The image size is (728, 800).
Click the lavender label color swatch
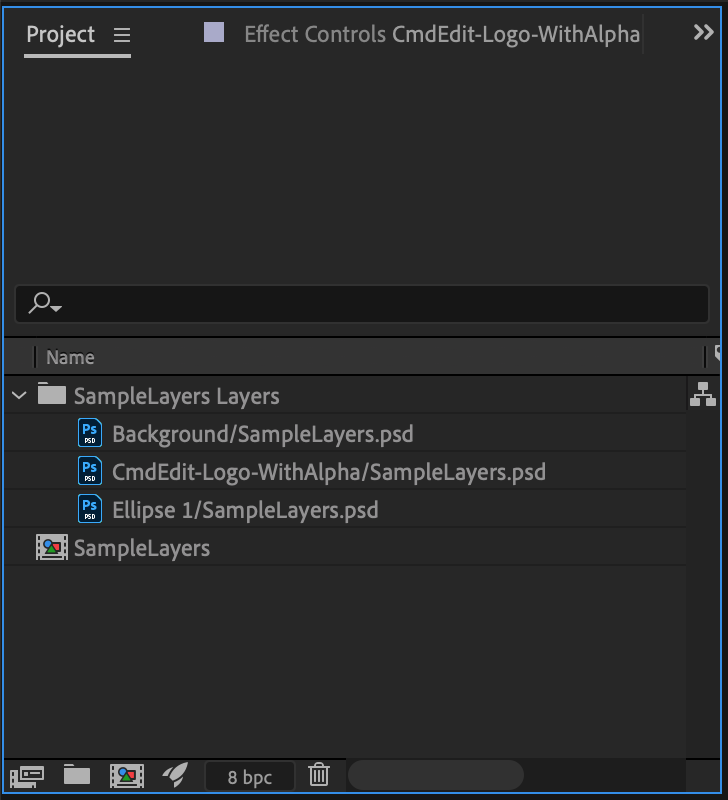[214, 32]
